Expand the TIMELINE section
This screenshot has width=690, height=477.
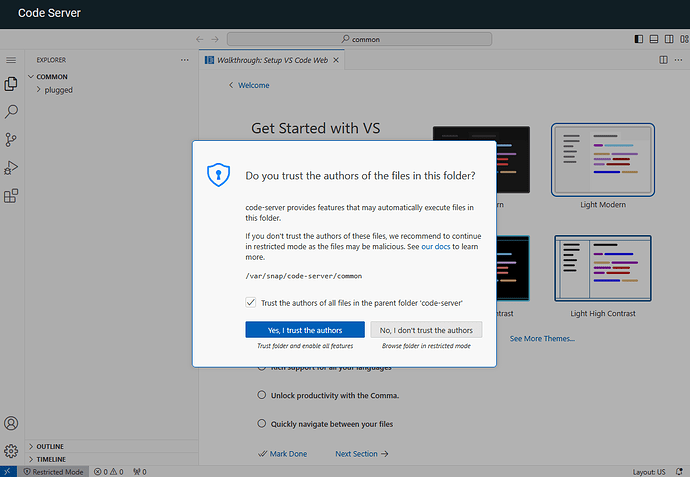[x=50, y=459]
